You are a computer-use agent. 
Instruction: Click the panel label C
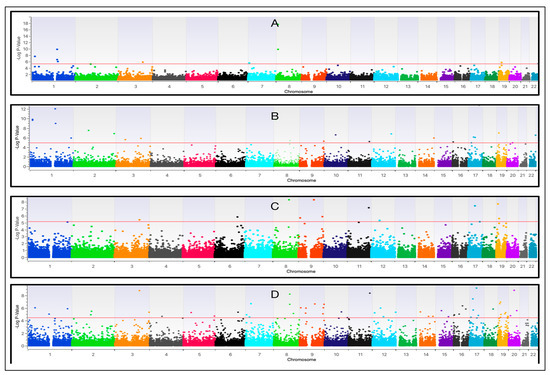click(x=275, y=206)
